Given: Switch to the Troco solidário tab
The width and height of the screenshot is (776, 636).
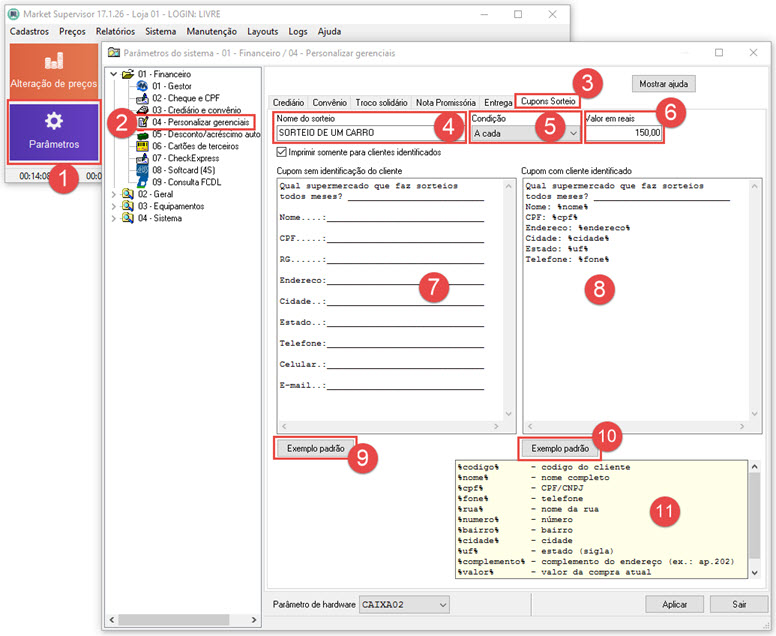Looking at the screenshot, I should (x=381, y=102).
